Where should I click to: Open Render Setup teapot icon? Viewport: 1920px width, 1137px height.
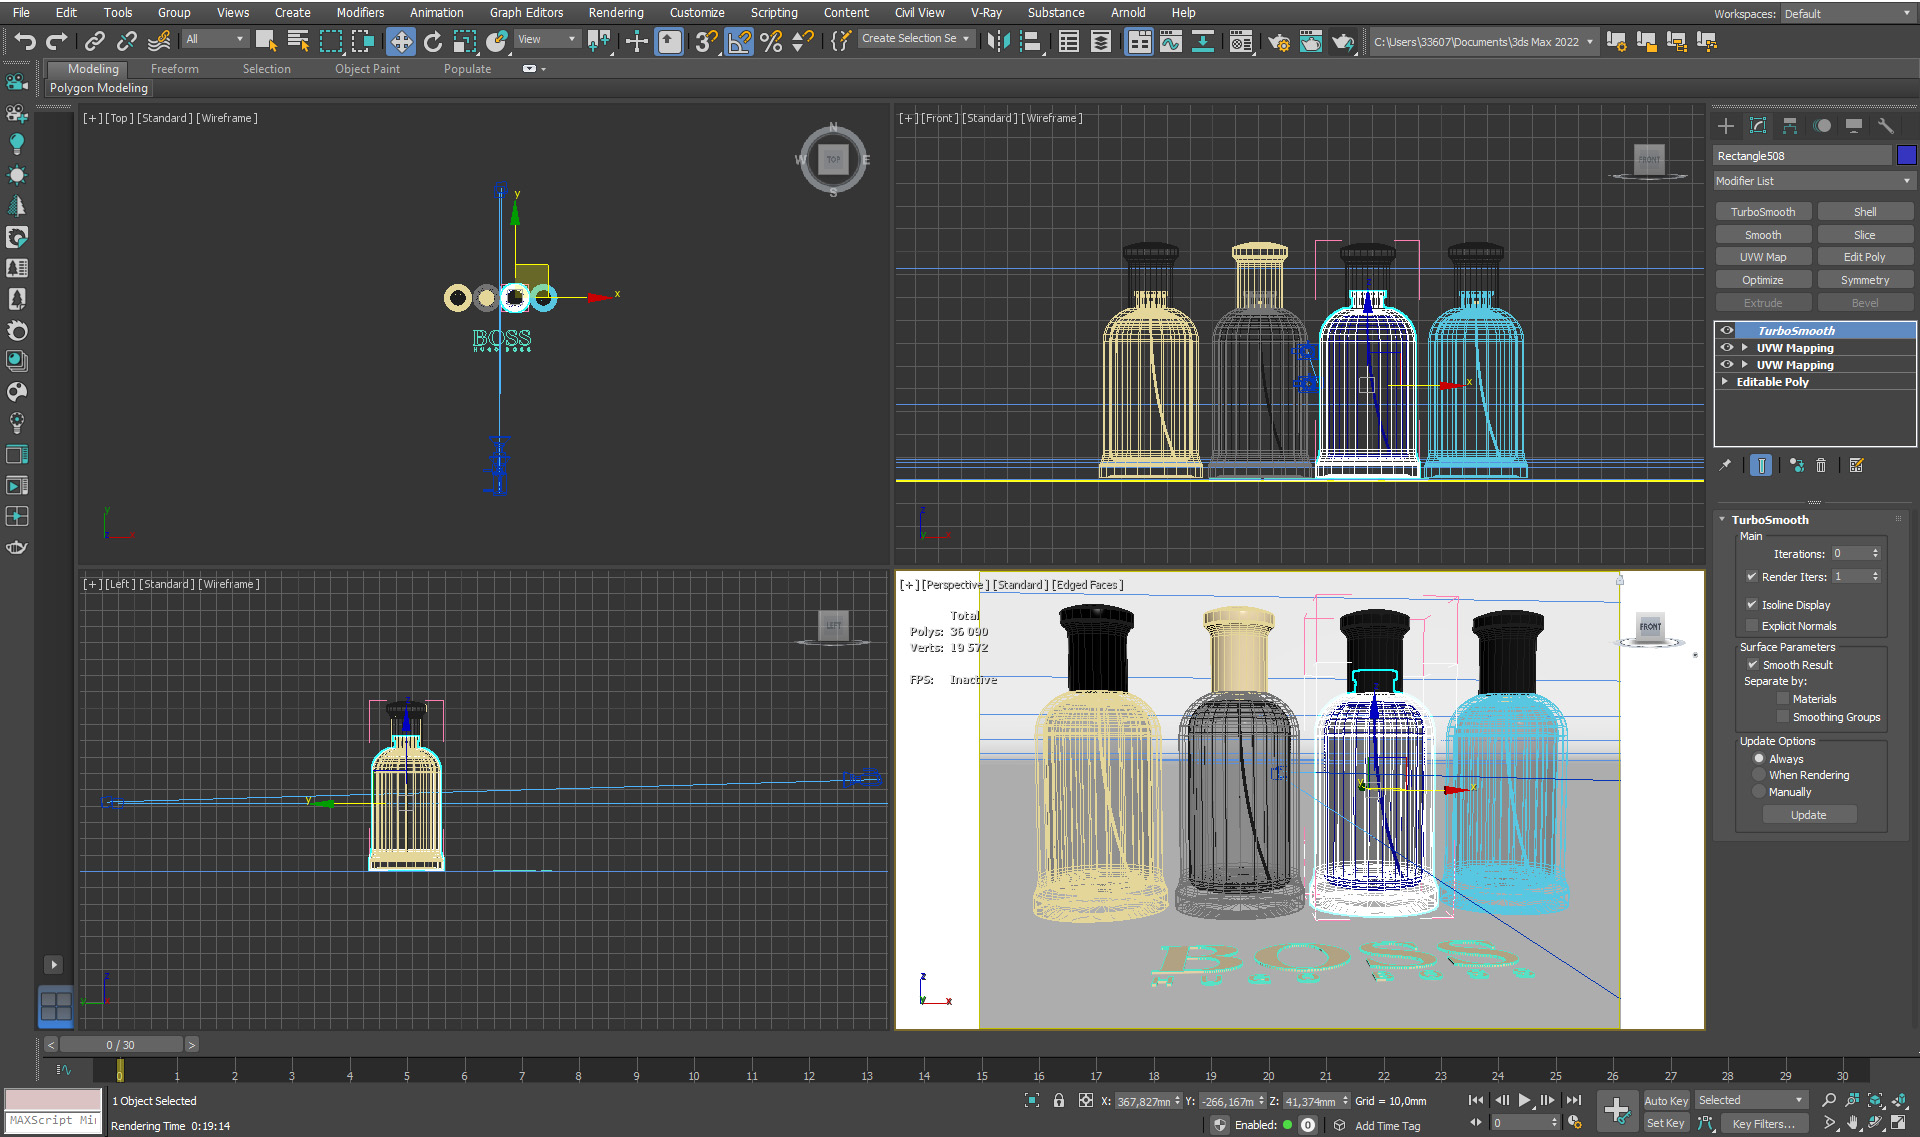click(1279, 41)
